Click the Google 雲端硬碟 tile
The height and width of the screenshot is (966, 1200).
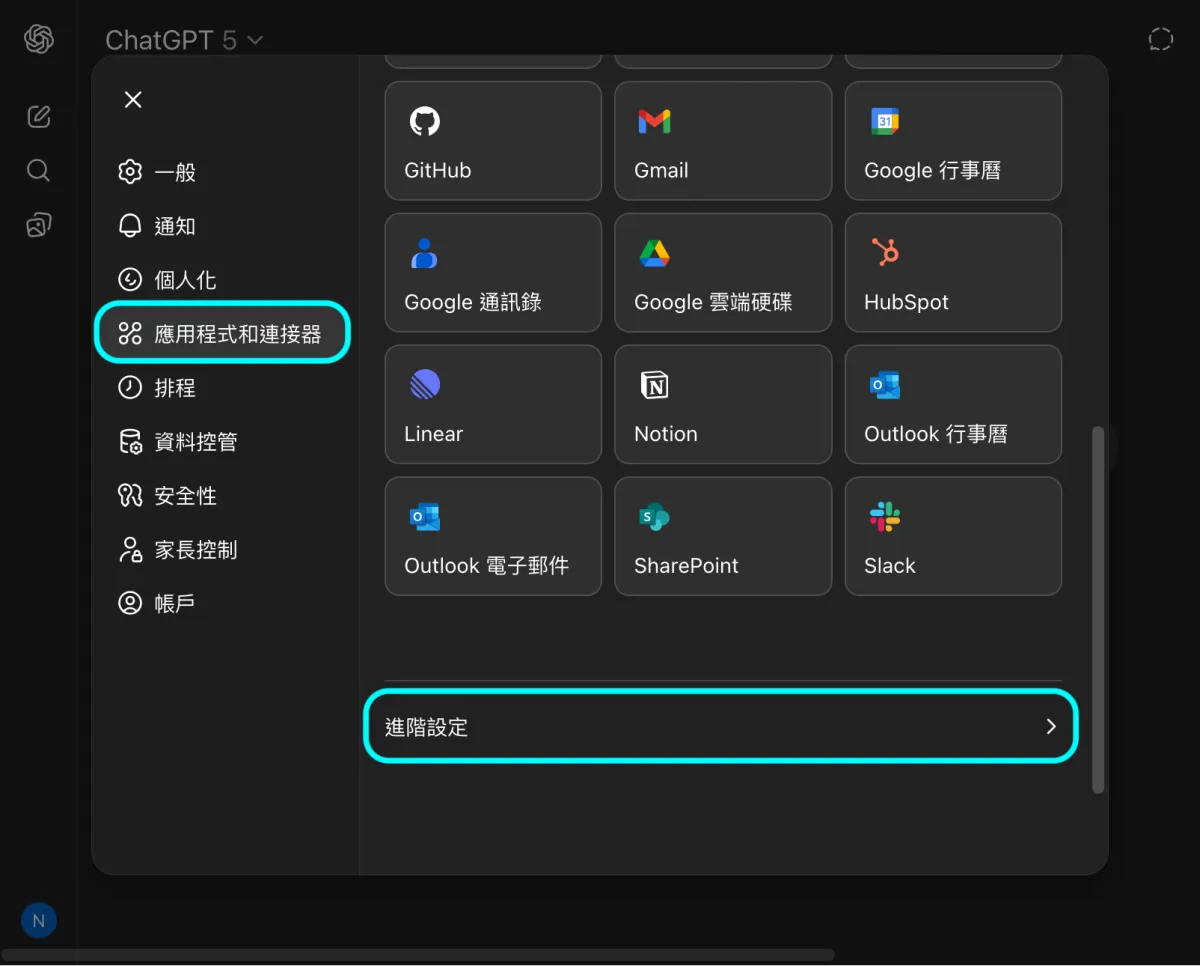[722, 273]
